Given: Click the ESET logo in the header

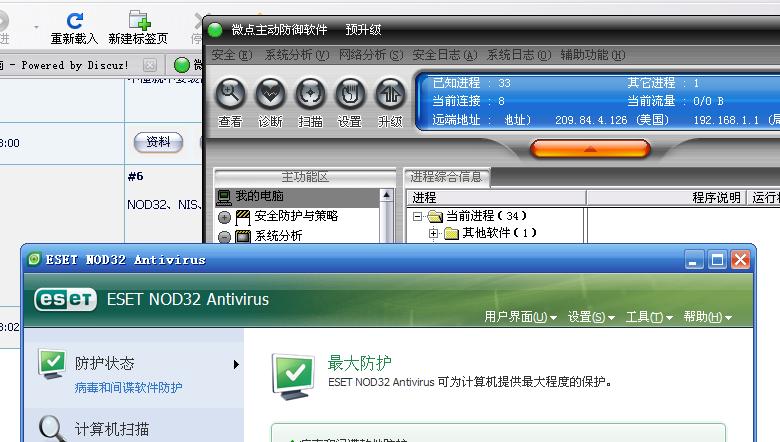Looking at the screenshot, I should point(65,299).
